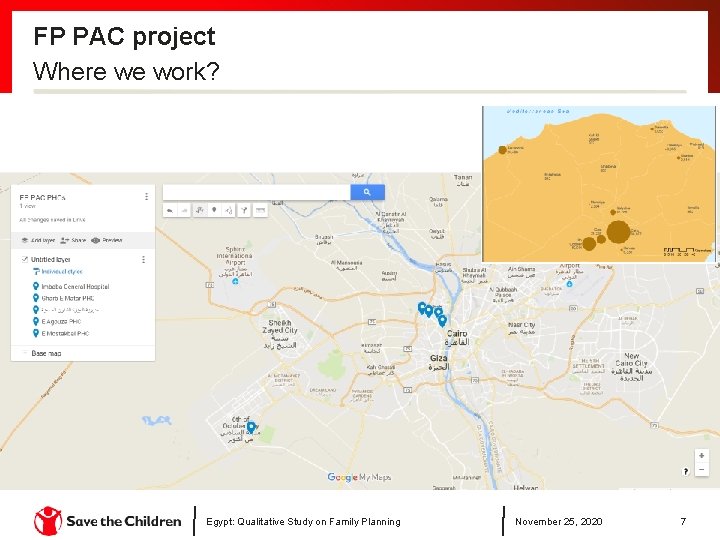
Task: Click the pin icon beside Imbaba General Hospital
Action: pos(36,286)
